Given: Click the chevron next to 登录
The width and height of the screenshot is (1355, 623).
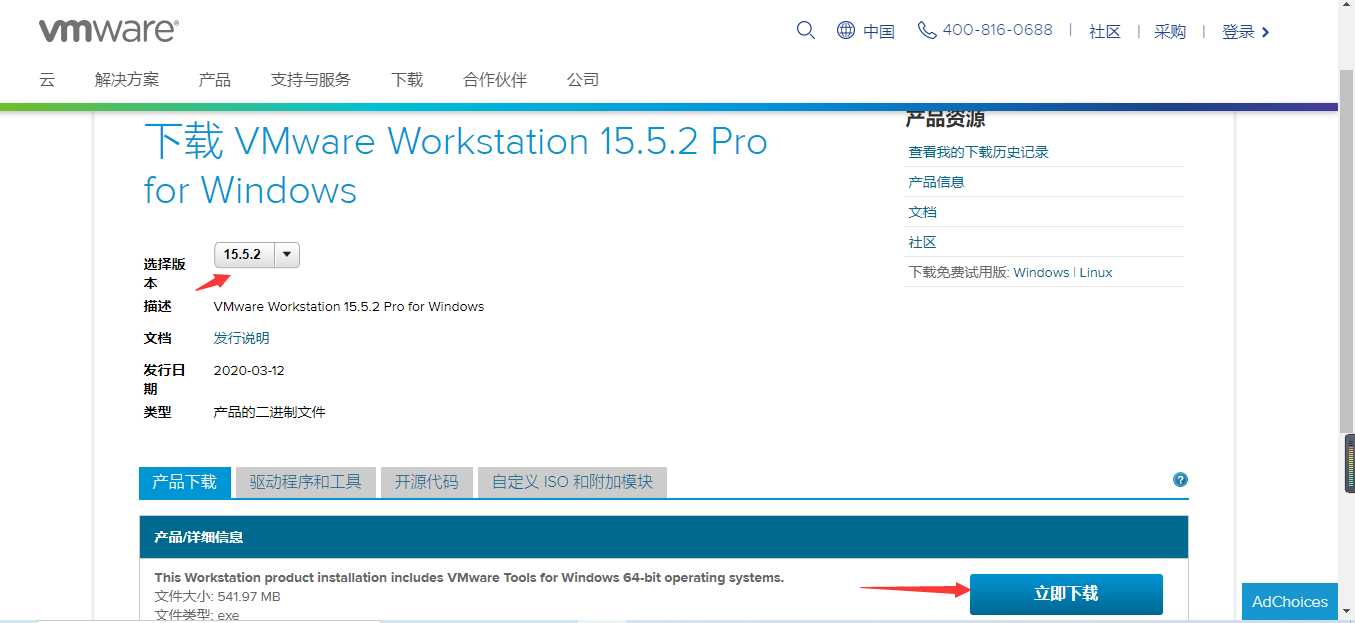Looking at the screenshot, I should coord(1266,32).
